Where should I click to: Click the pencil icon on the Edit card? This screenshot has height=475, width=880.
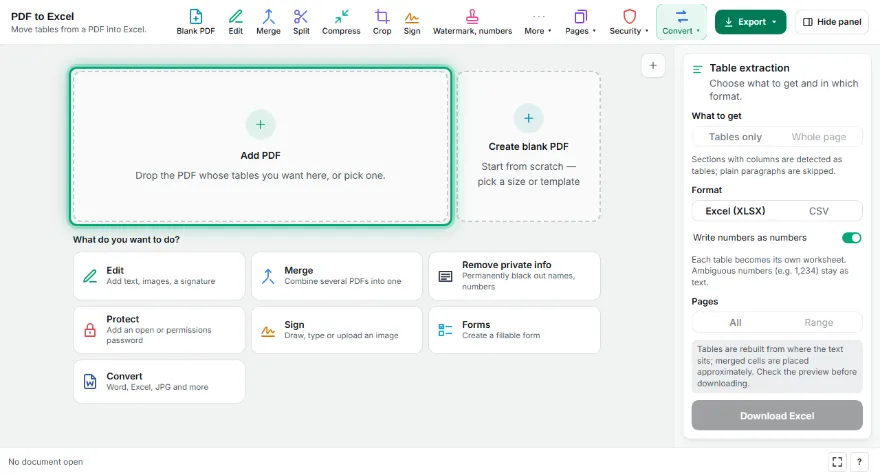click(90, 276)
